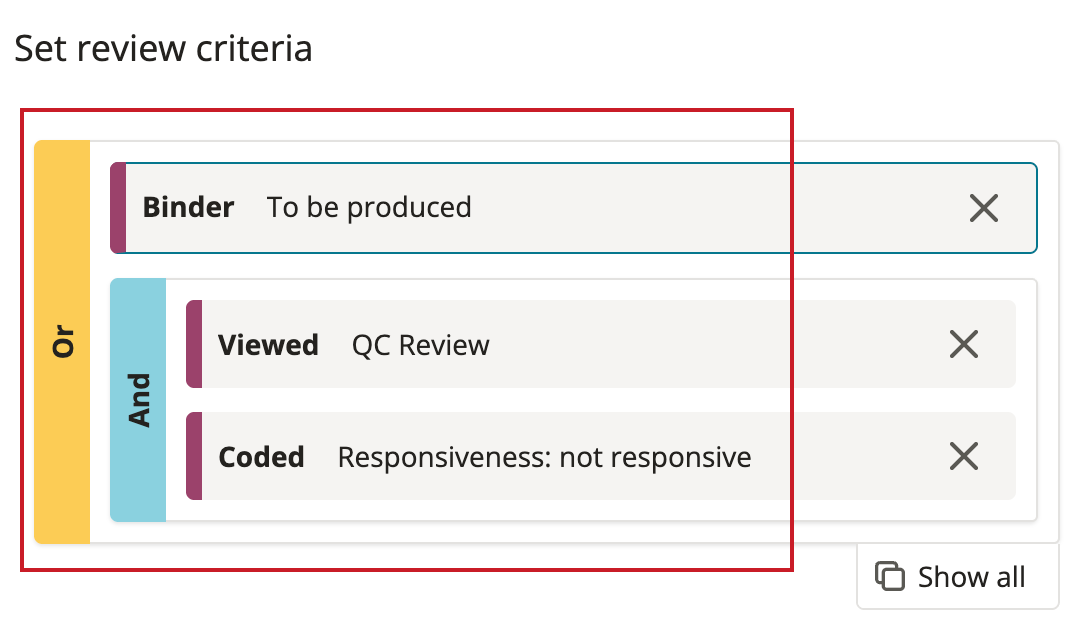Click the Show all copy icon
This screenshot has height=634, width=1080.
click(889, 576)
